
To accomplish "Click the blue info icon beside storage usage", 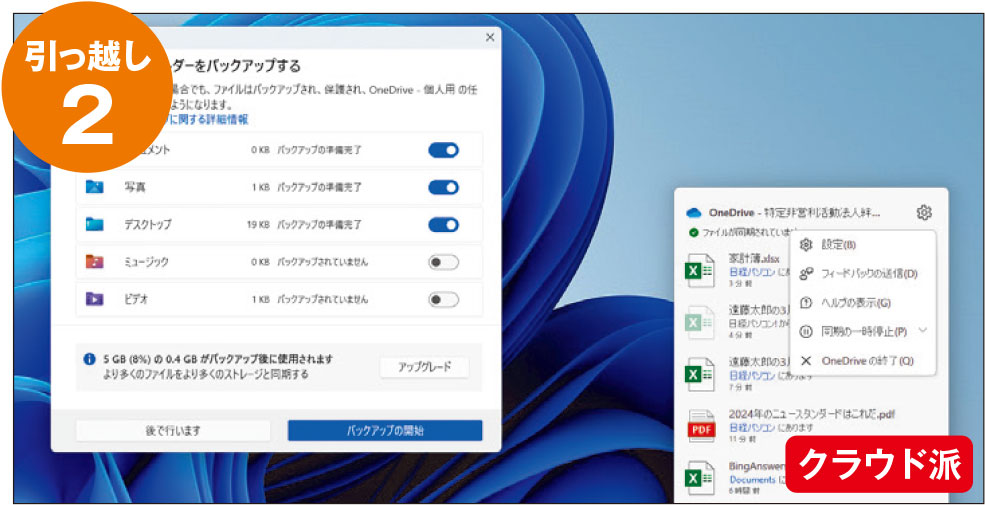I will (90, 359).
